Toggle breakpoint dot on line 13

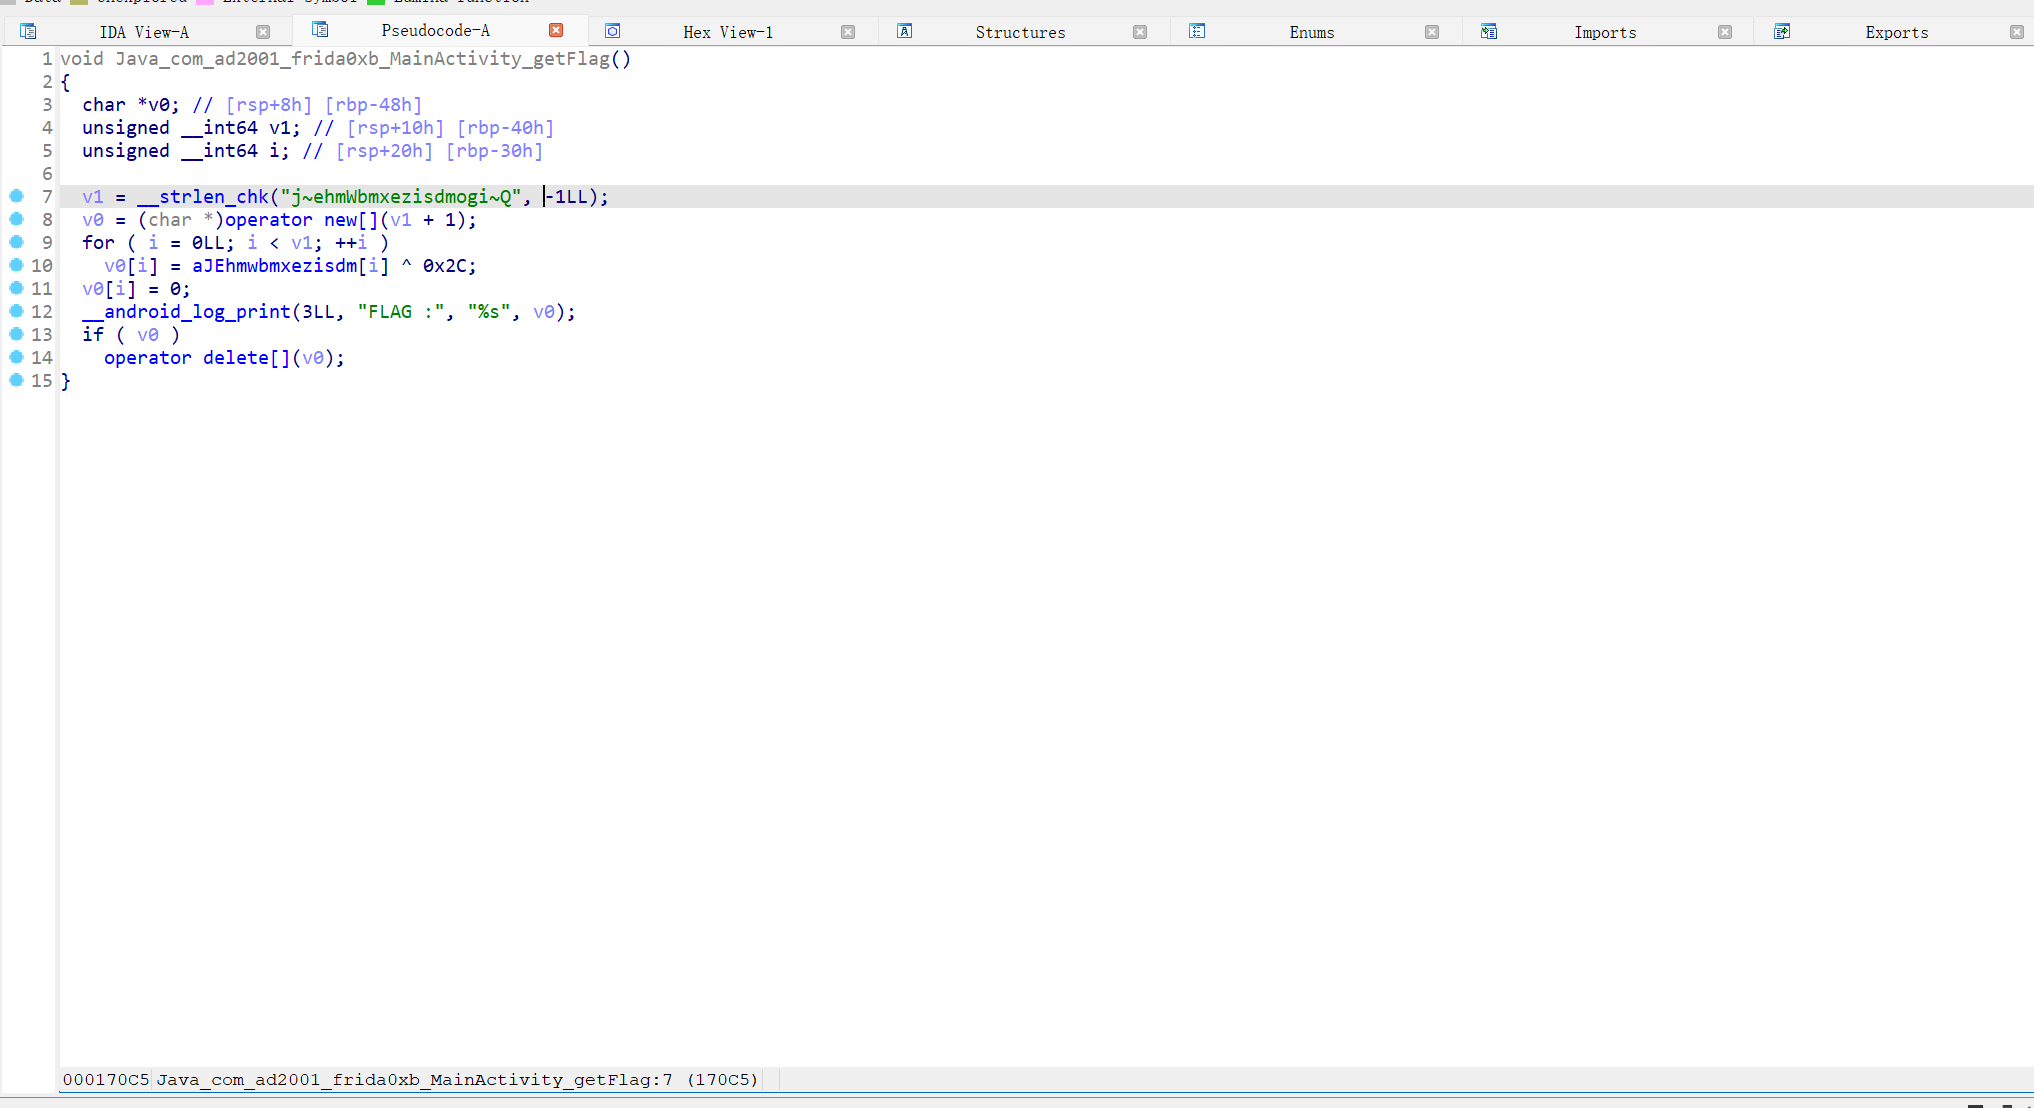pos(16,334)
